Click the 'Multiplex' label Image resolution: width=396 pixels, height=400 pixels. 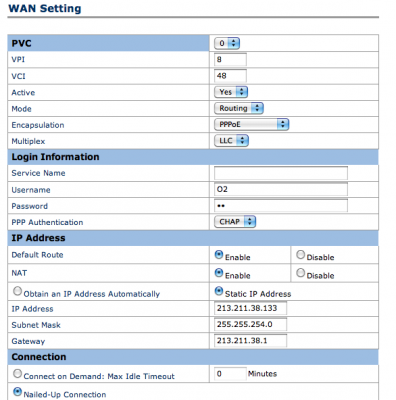28,141
